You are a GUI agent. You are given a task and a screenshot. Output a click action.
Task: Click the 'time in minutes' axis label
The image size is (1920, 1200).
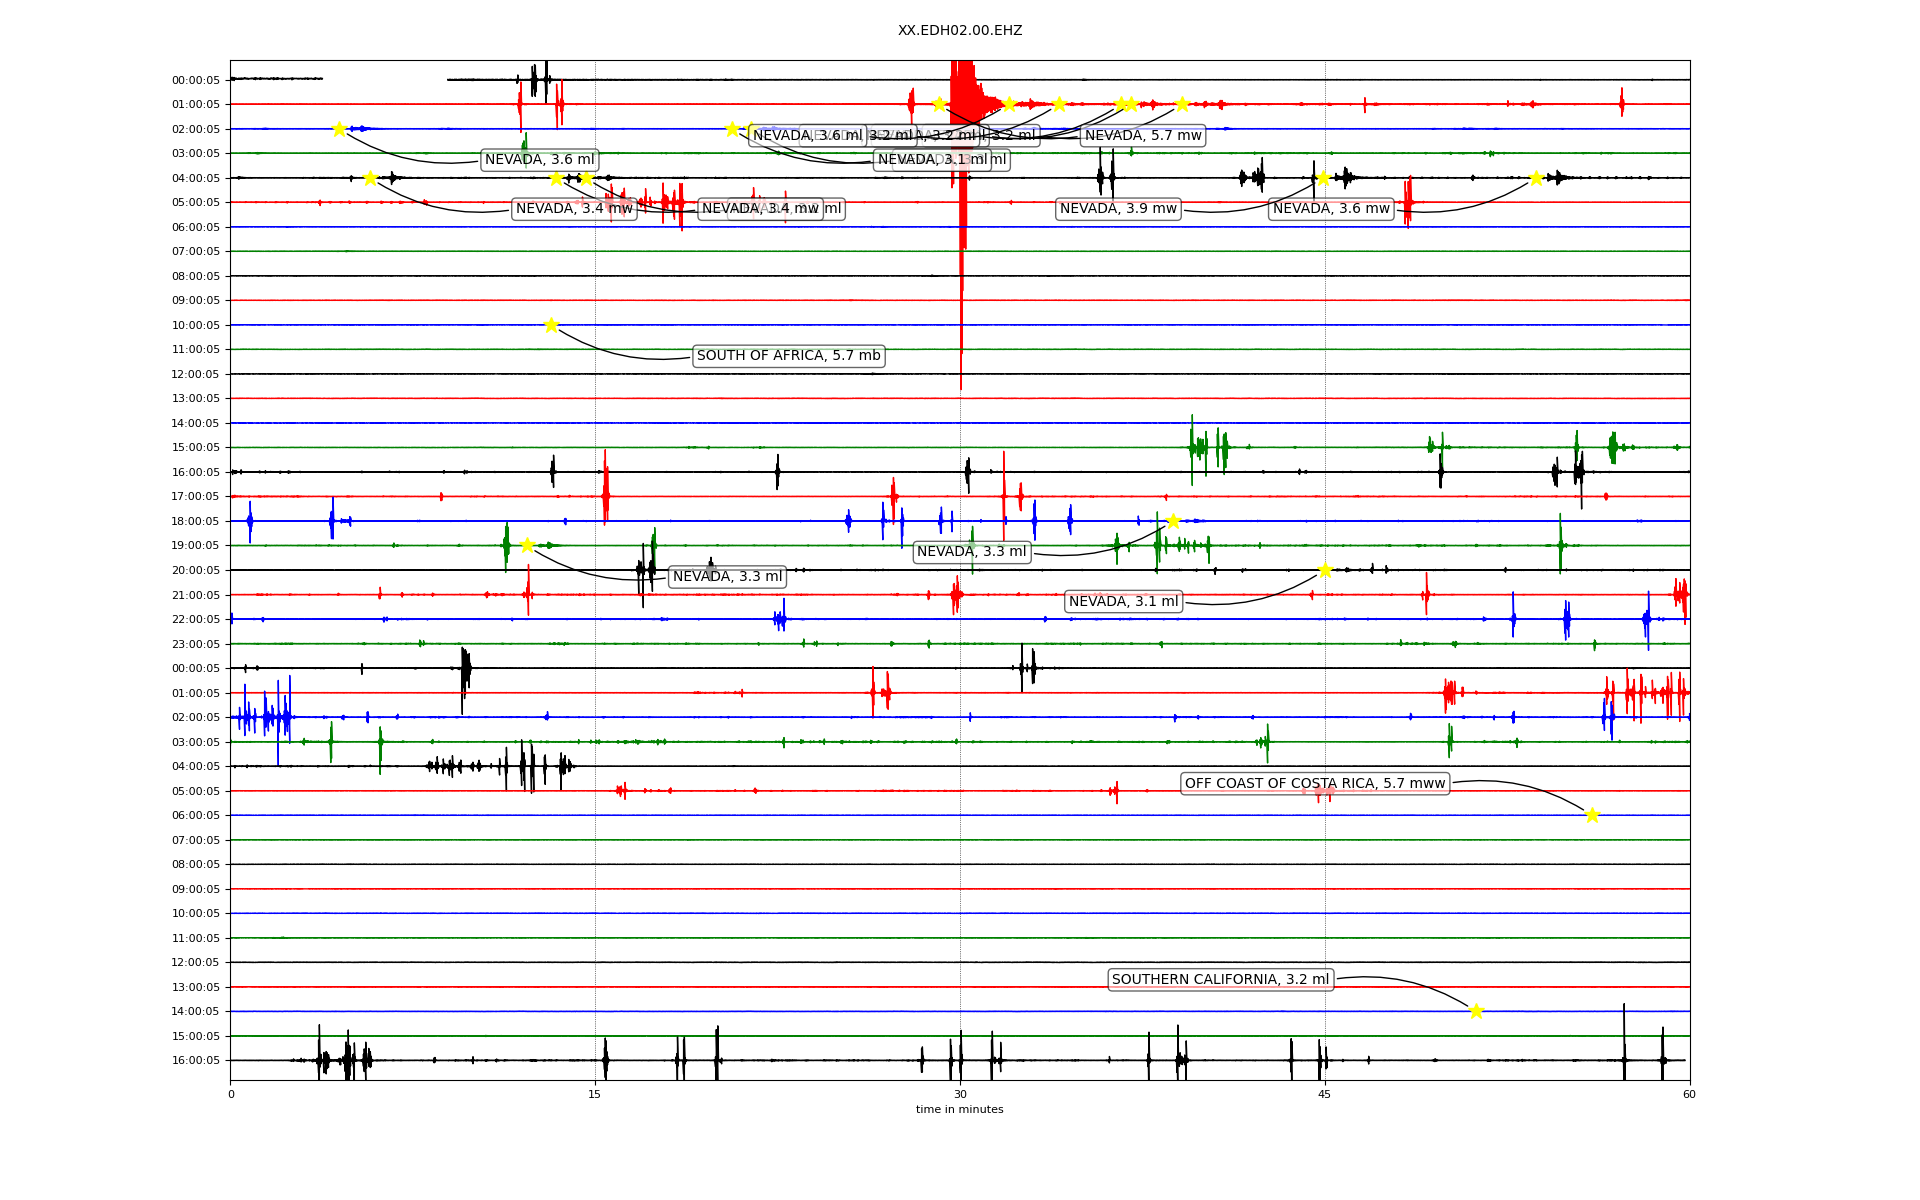point(959,1109)
